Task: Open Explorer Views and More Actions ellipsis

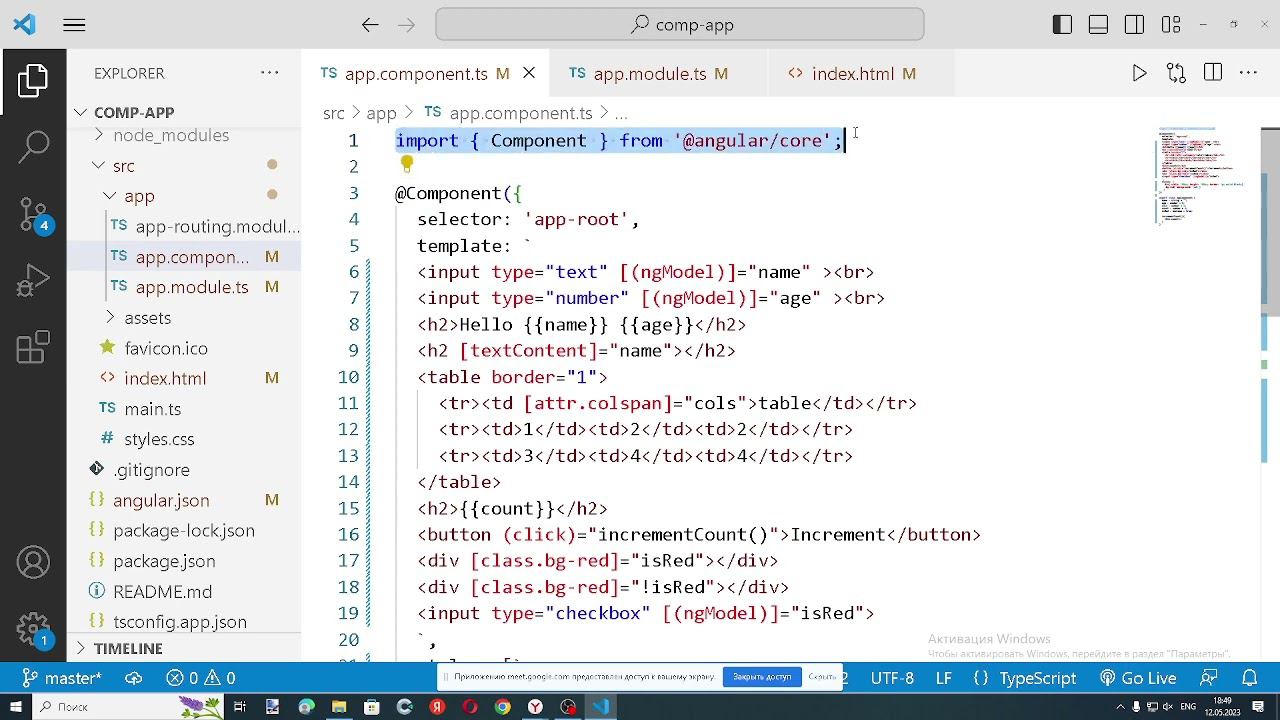Action: tap(270, 73)
